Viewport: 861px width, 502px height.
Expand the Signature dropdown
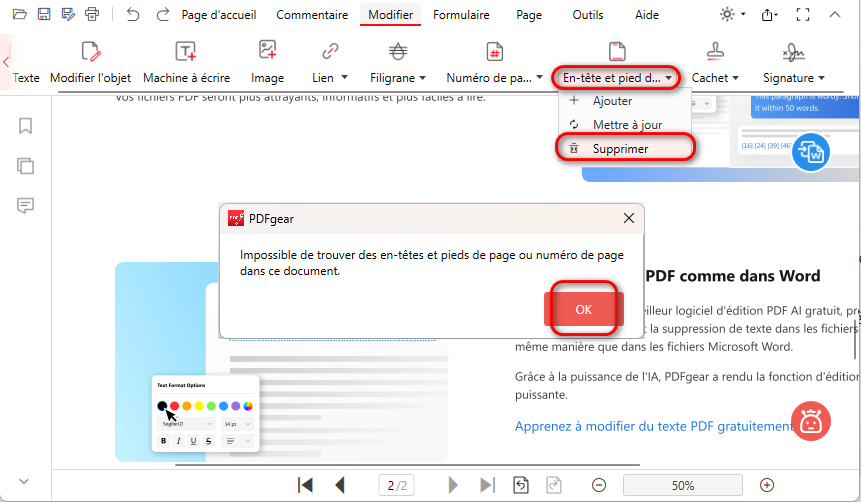coord(821,78)
